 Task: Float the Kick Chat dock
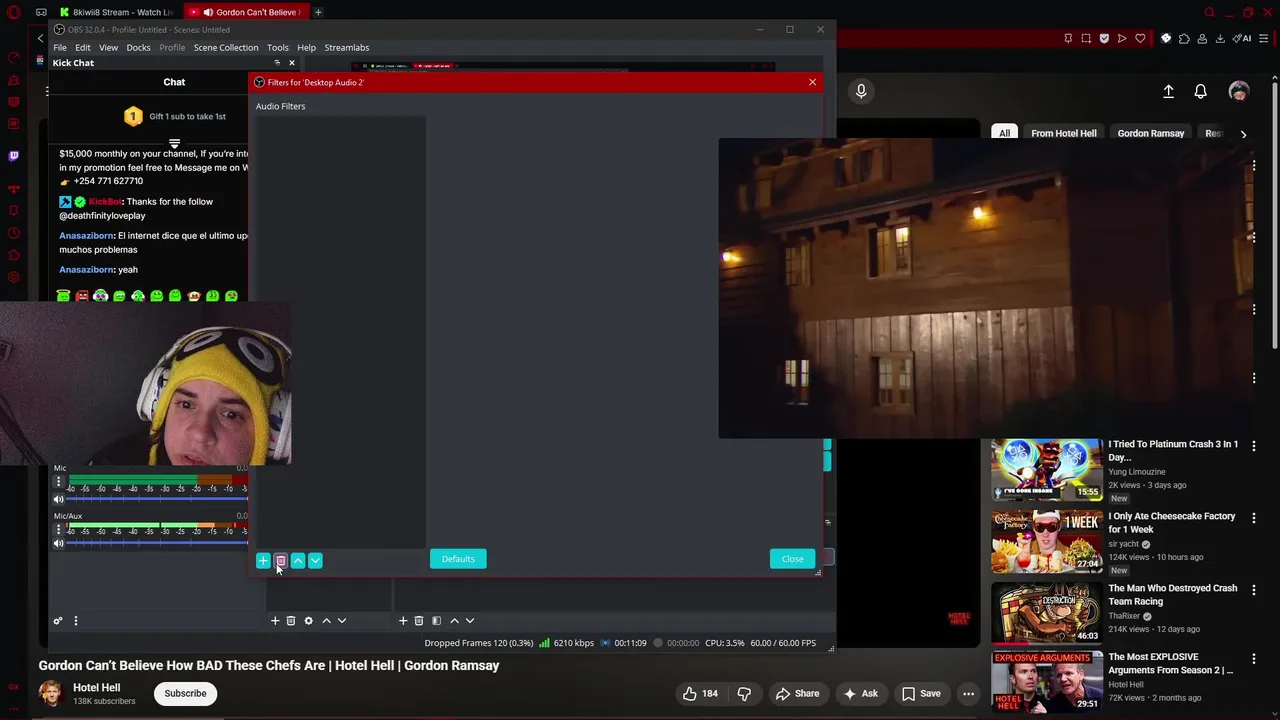click(277, 63)
